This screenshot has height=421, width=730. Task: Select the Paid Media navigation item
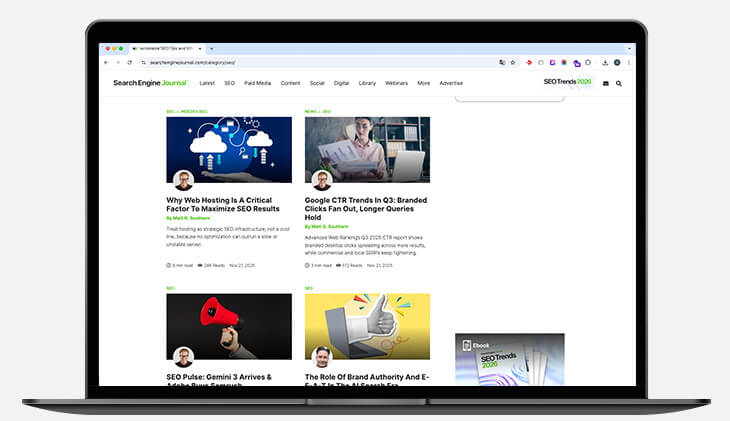coord(257,83)
